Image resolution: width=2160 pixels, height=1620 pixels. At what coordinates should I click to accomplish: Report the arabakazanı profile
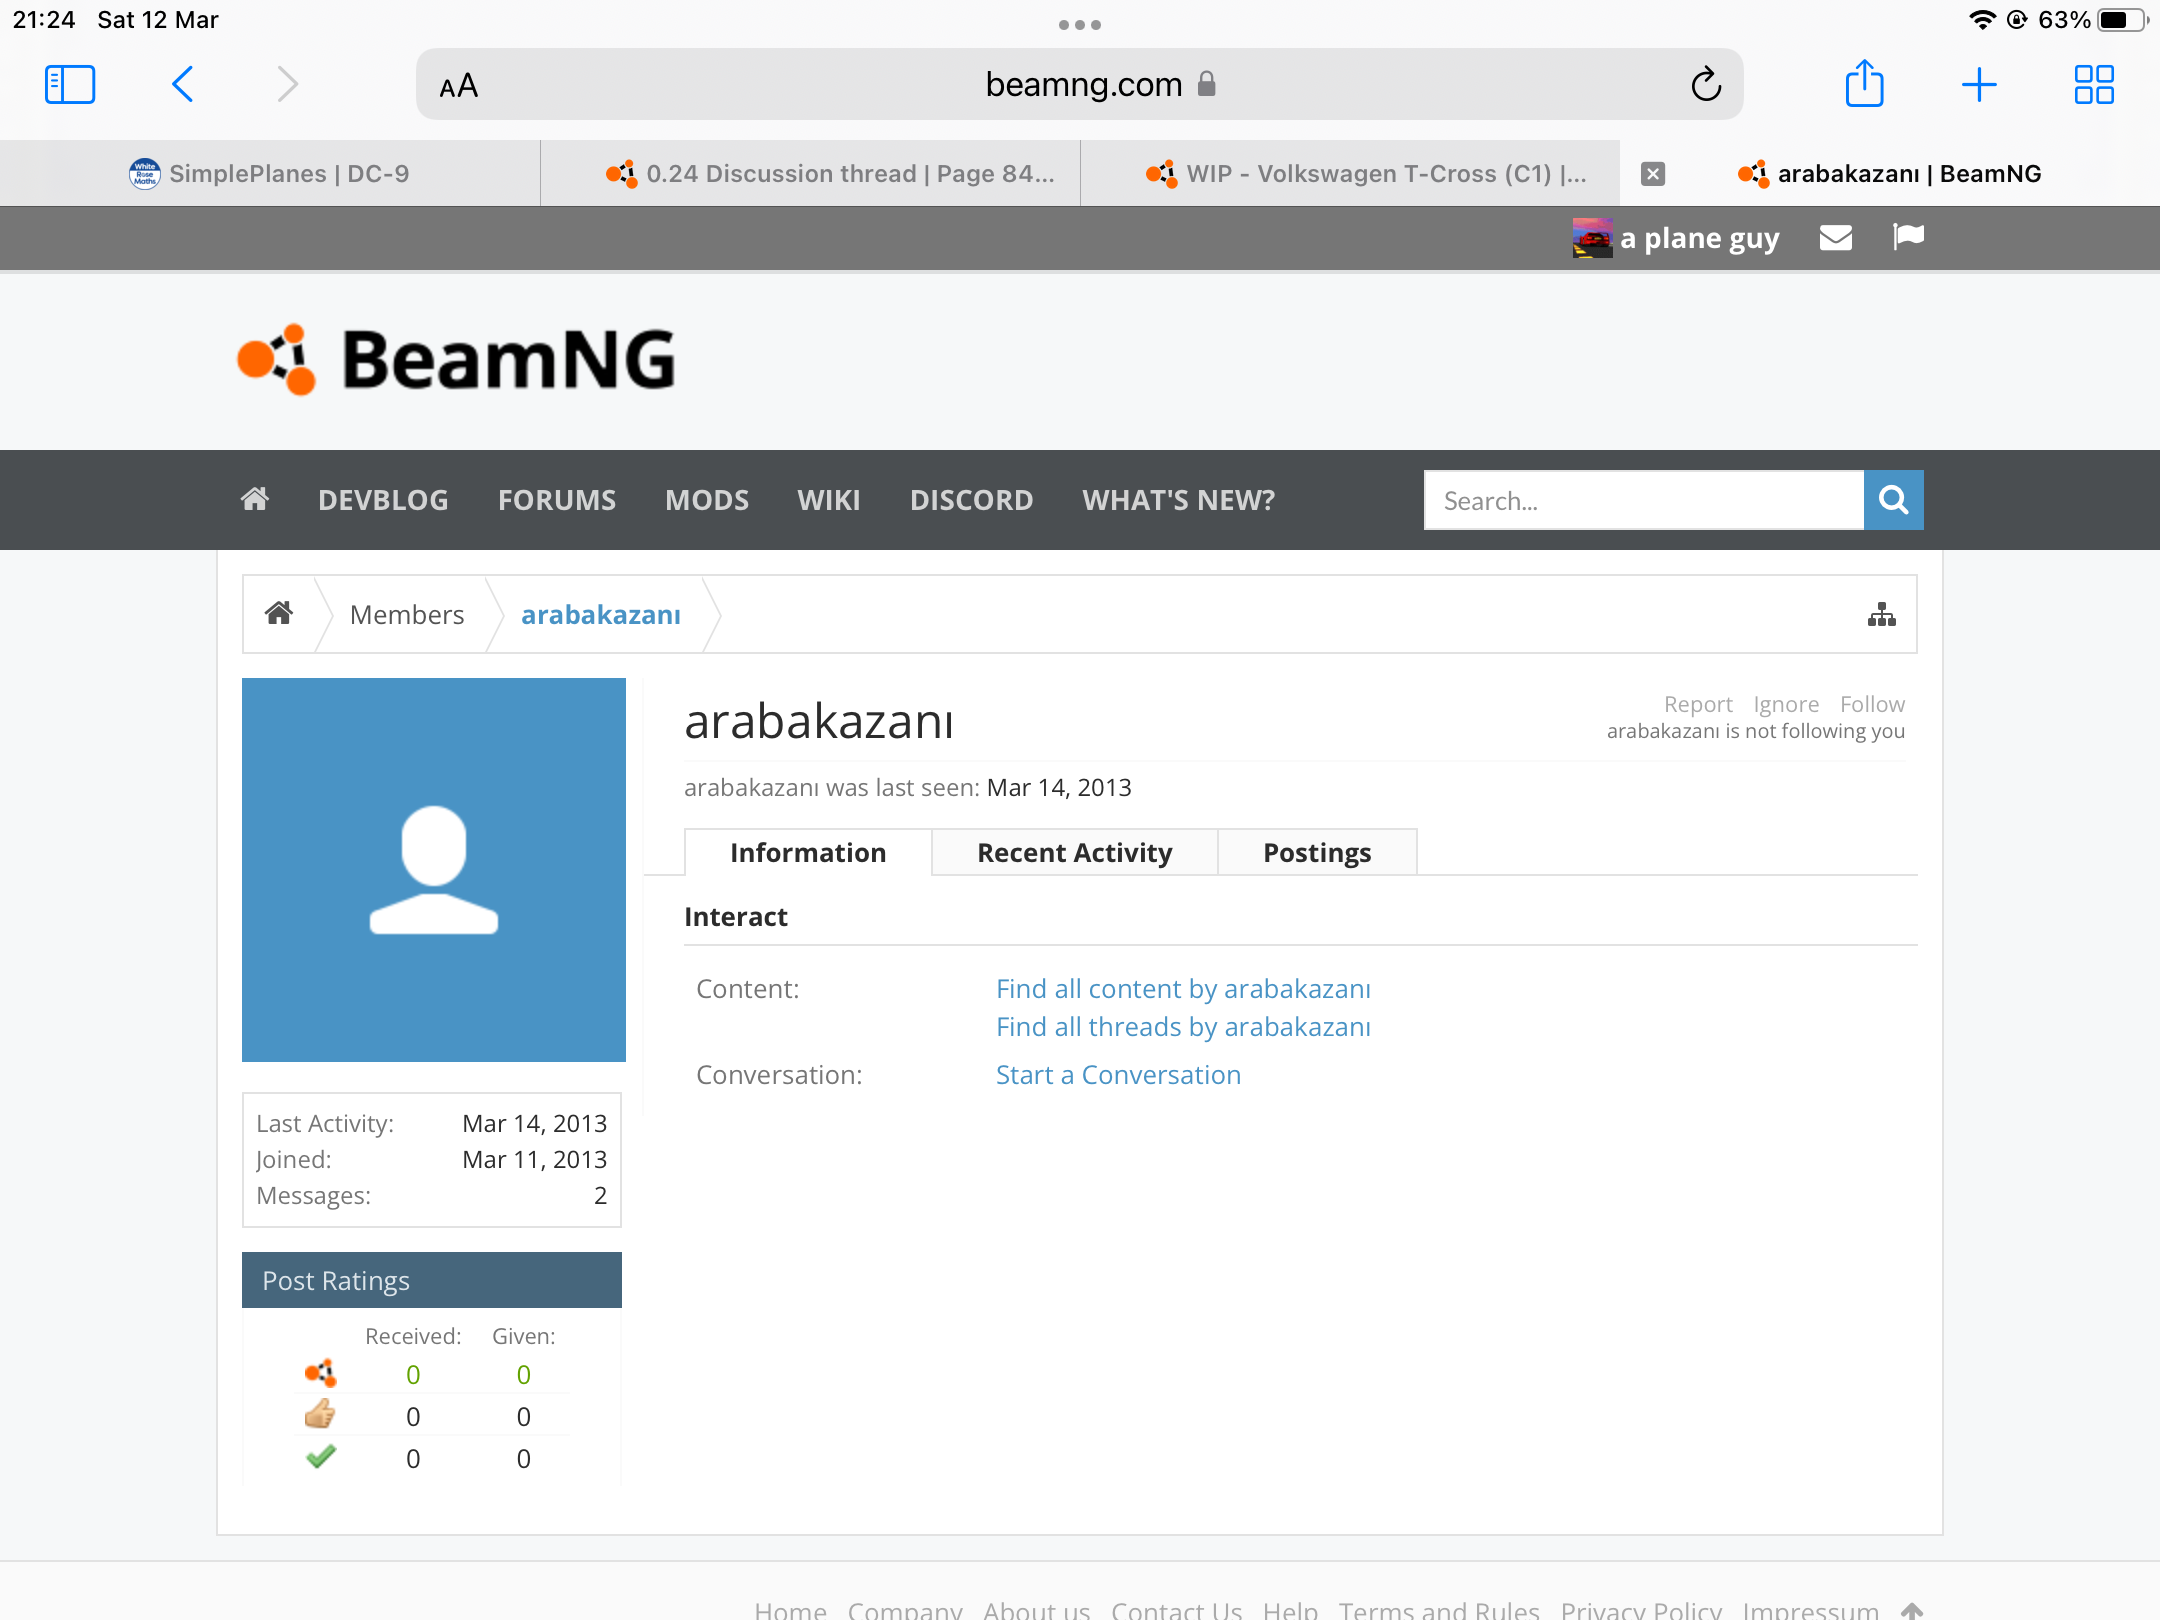click(1698, 704)
